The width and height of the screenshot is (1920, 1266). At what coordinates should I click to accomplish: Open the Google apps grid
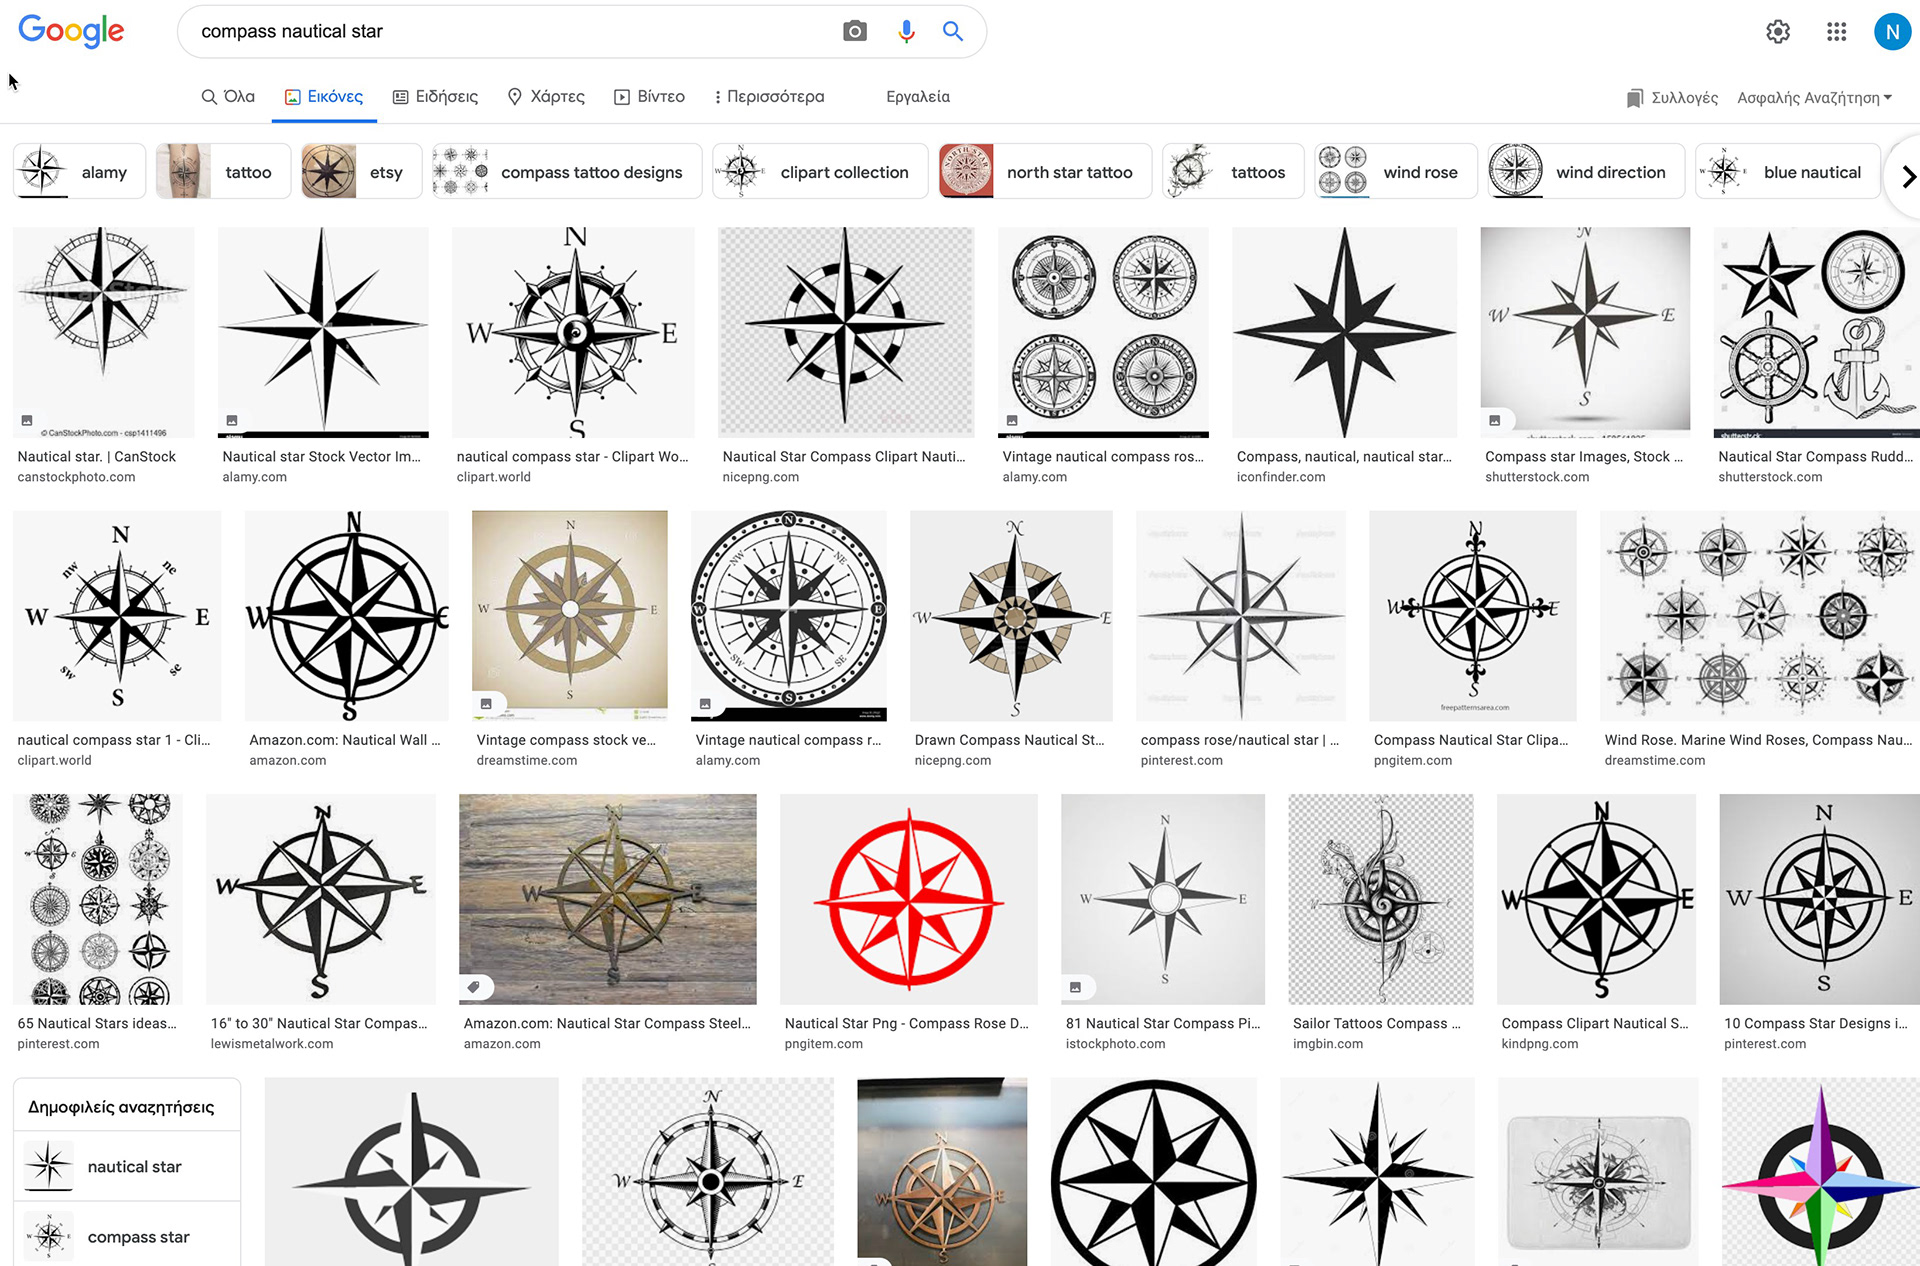click(x=1836, y=32)
